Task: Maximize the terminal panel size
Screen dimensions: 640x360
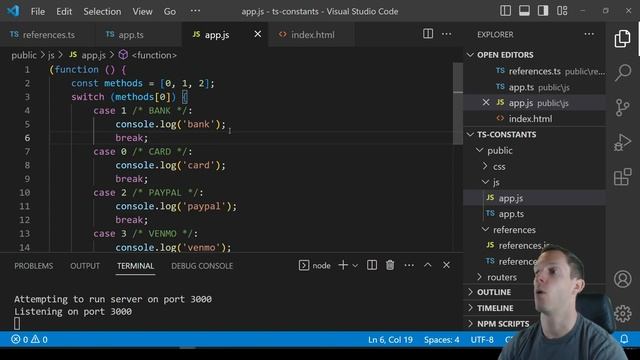Action: pos(427,265)
